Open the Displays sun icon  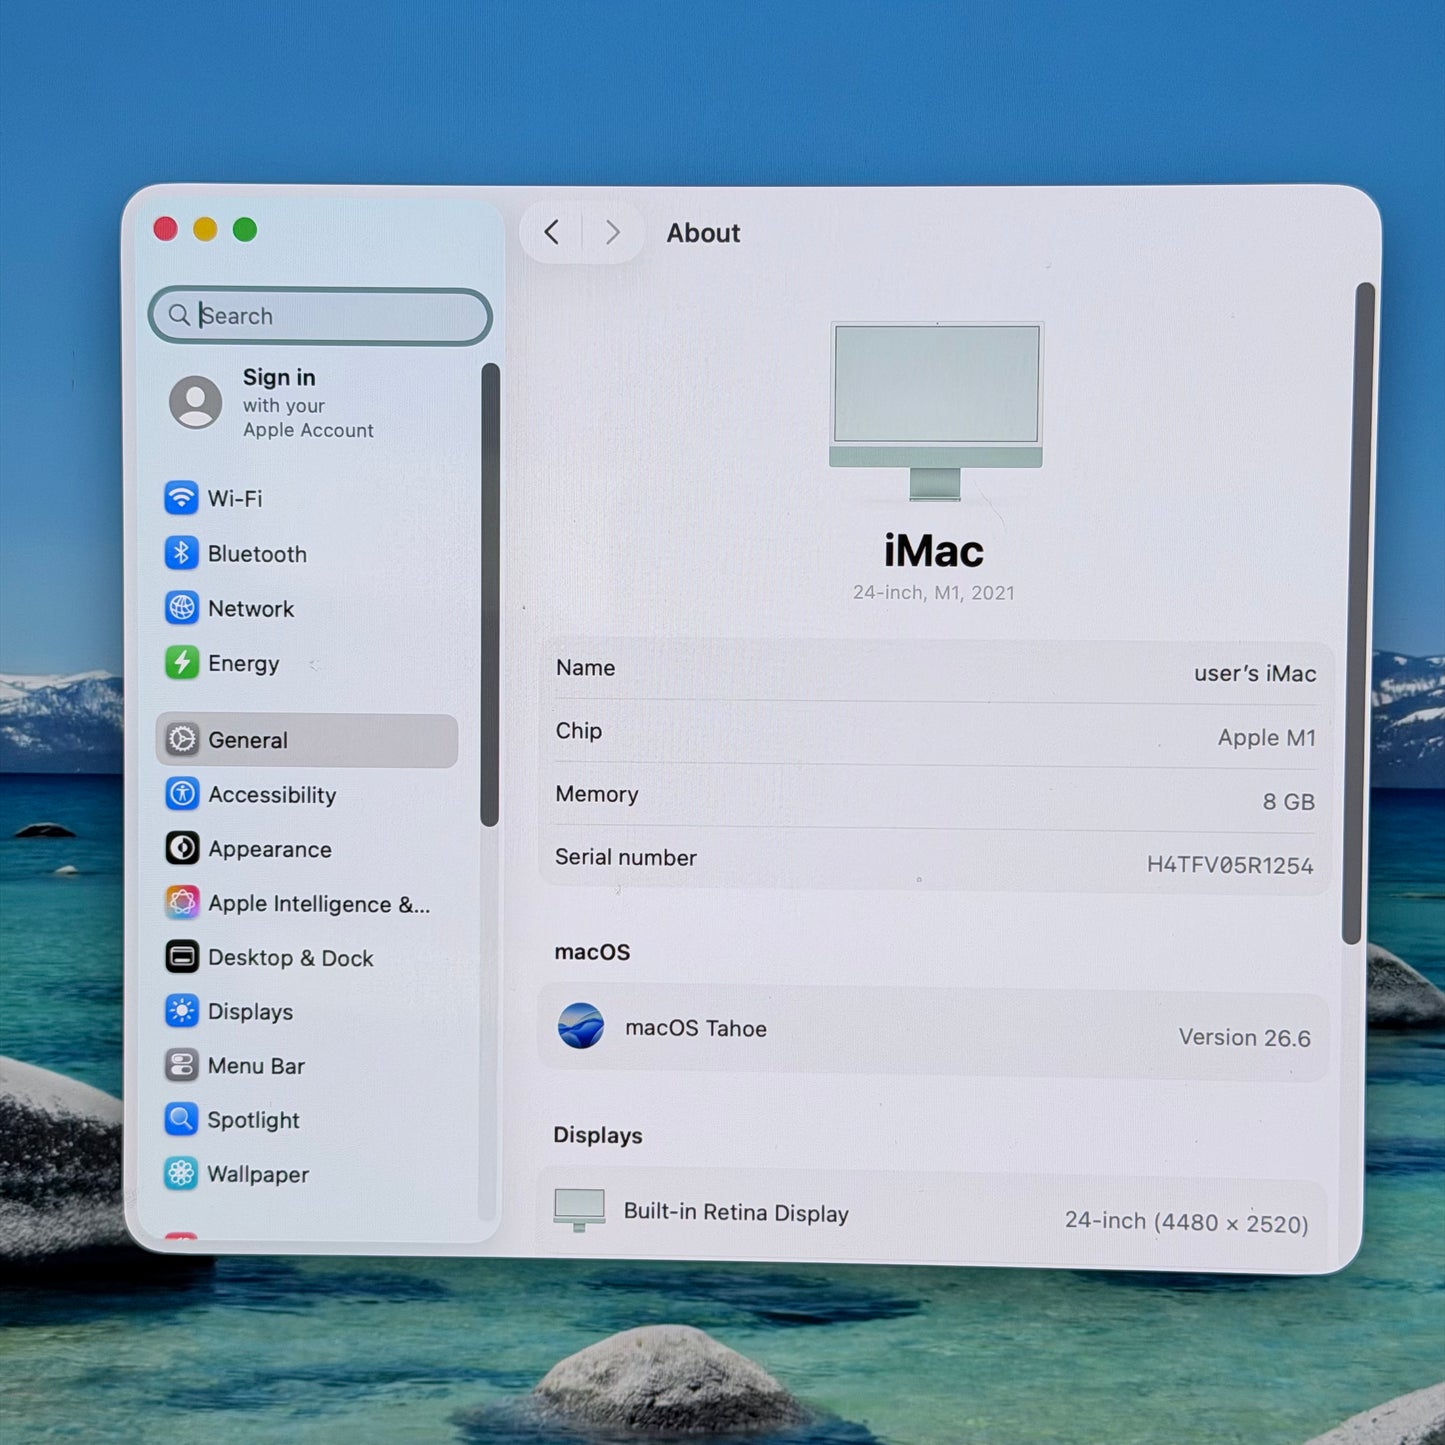coord(182,1011)
